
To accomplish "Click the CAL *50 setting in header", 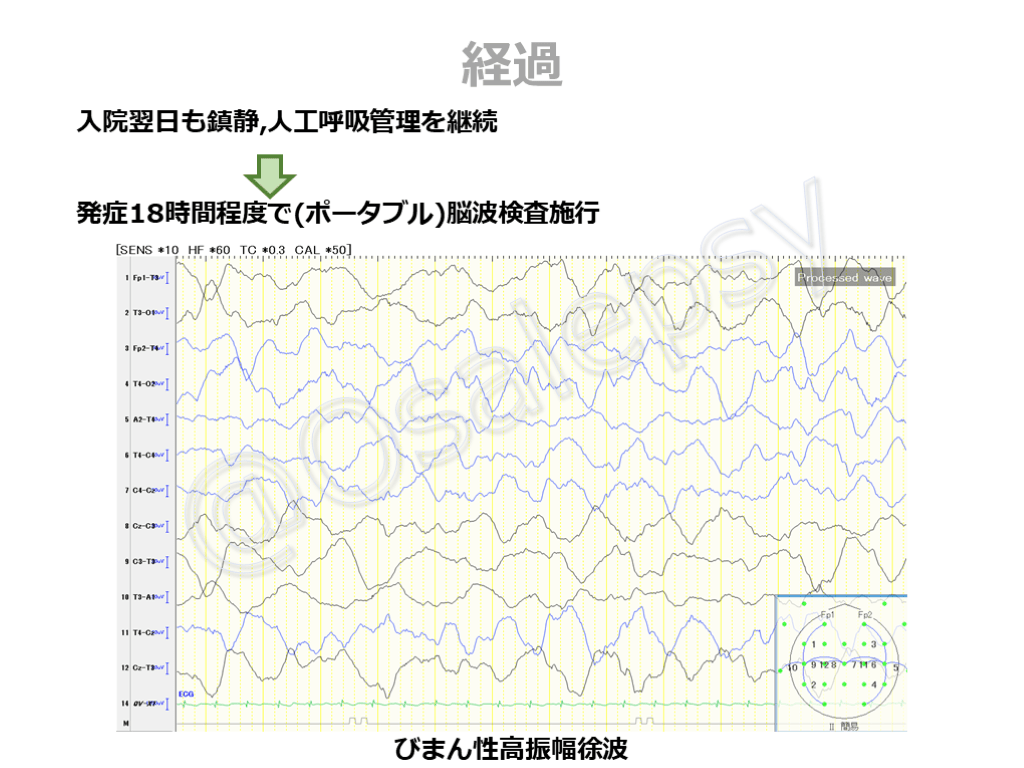I will point(321,248).
